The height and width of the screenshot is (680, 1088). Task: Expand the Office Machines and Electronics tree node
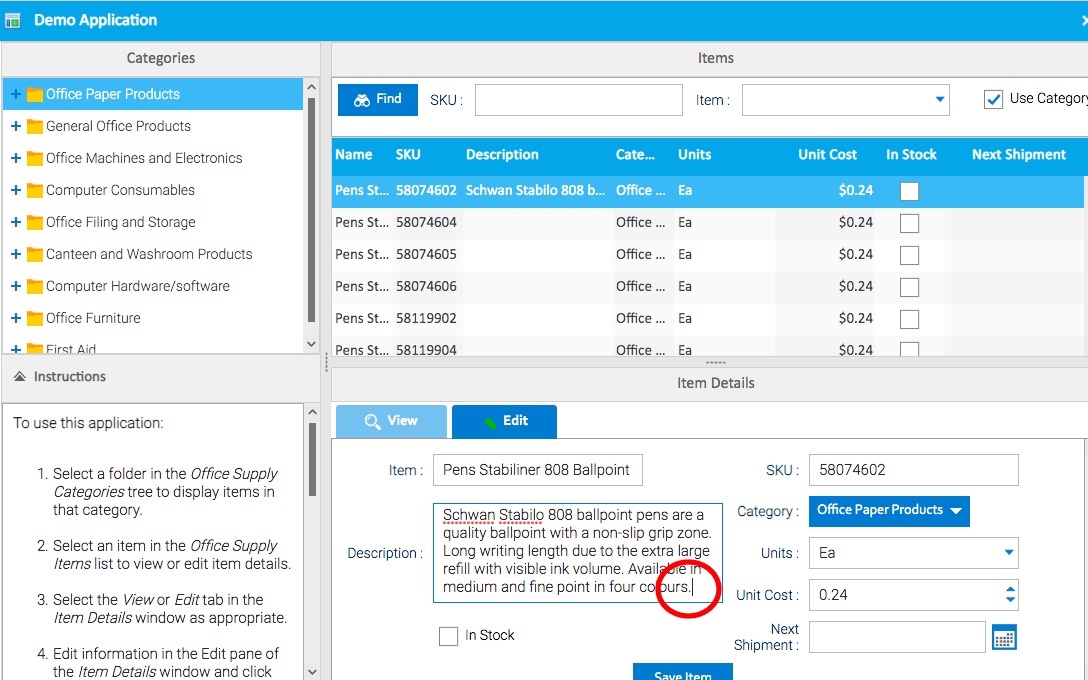coord(15,158)
